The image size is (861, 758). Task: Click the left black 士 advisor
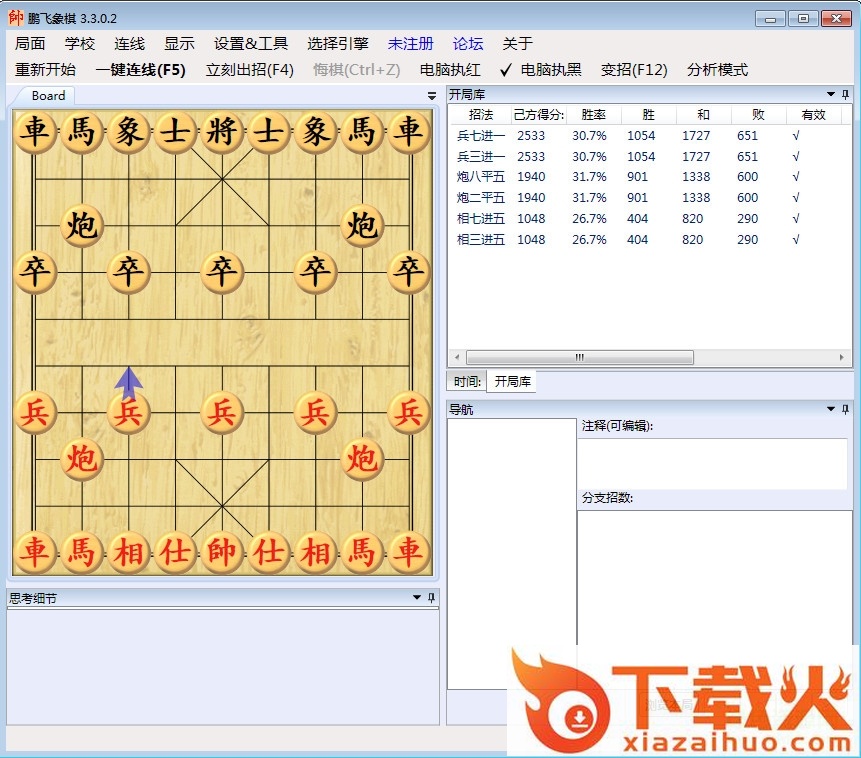point(175,132)
